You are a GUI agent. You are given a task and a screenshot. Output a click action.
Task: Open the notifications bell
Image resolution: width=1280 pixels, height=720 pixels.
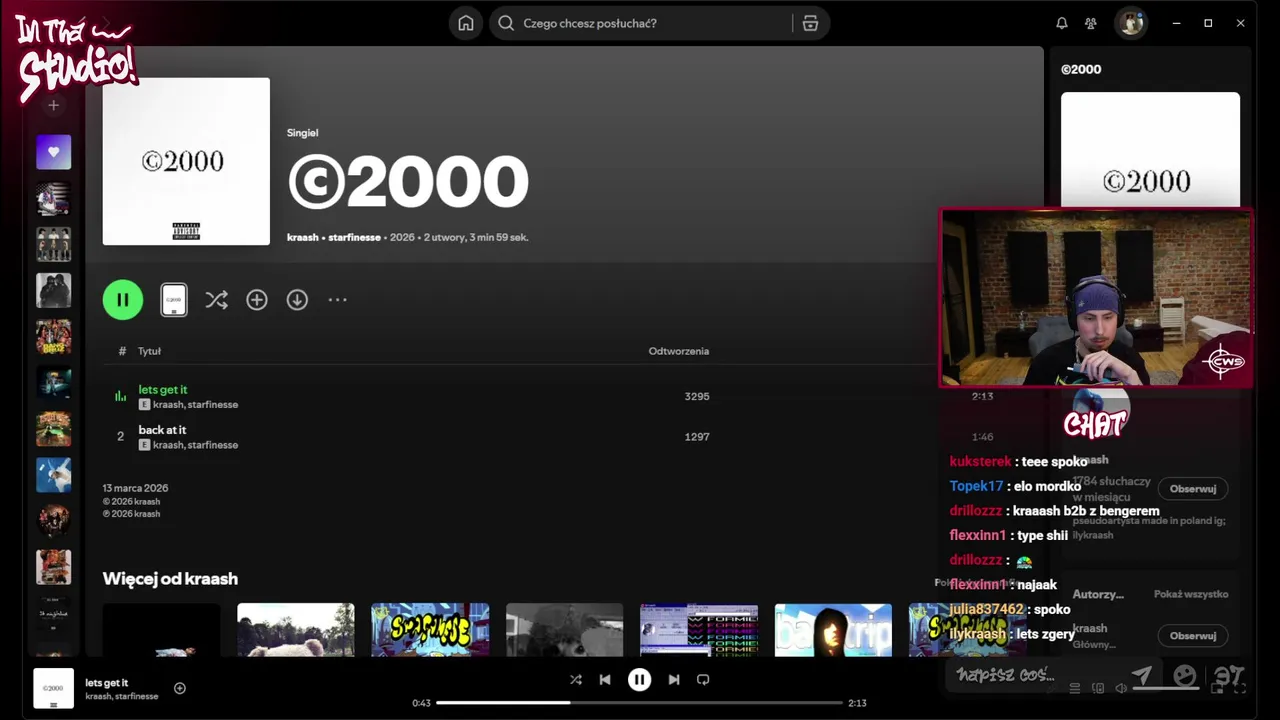1062,23
